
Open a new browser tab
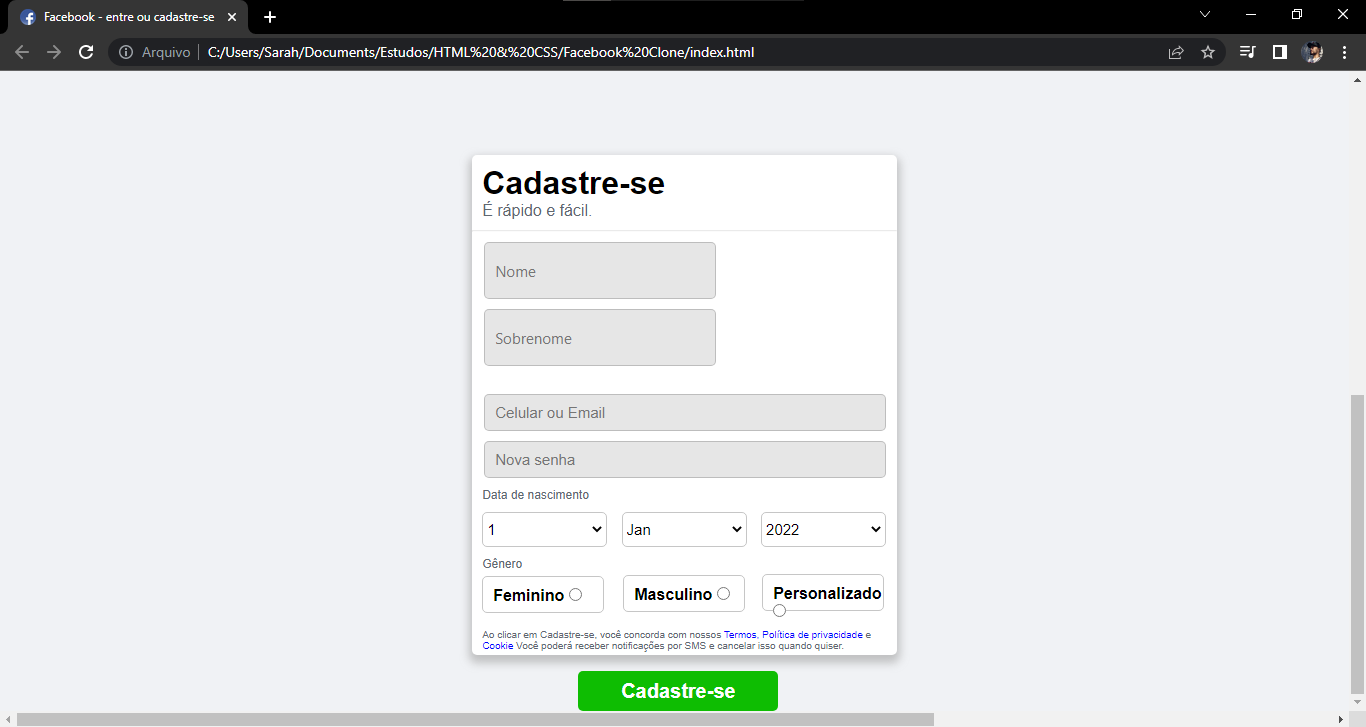point(270,16)
